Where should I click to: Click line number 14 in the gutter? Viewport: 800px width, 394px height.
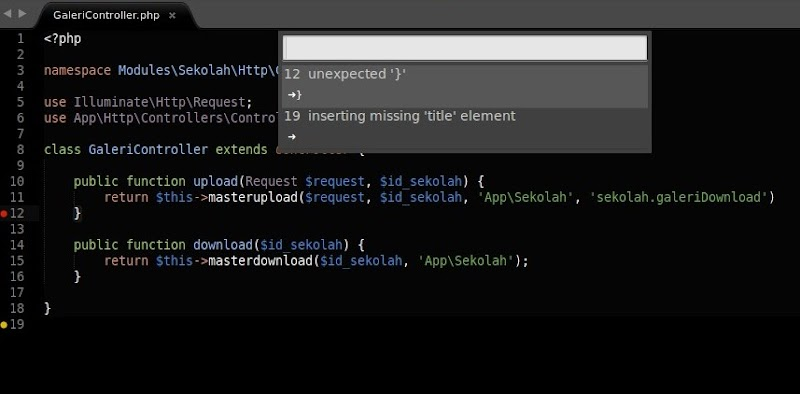[x=17, y=244]
